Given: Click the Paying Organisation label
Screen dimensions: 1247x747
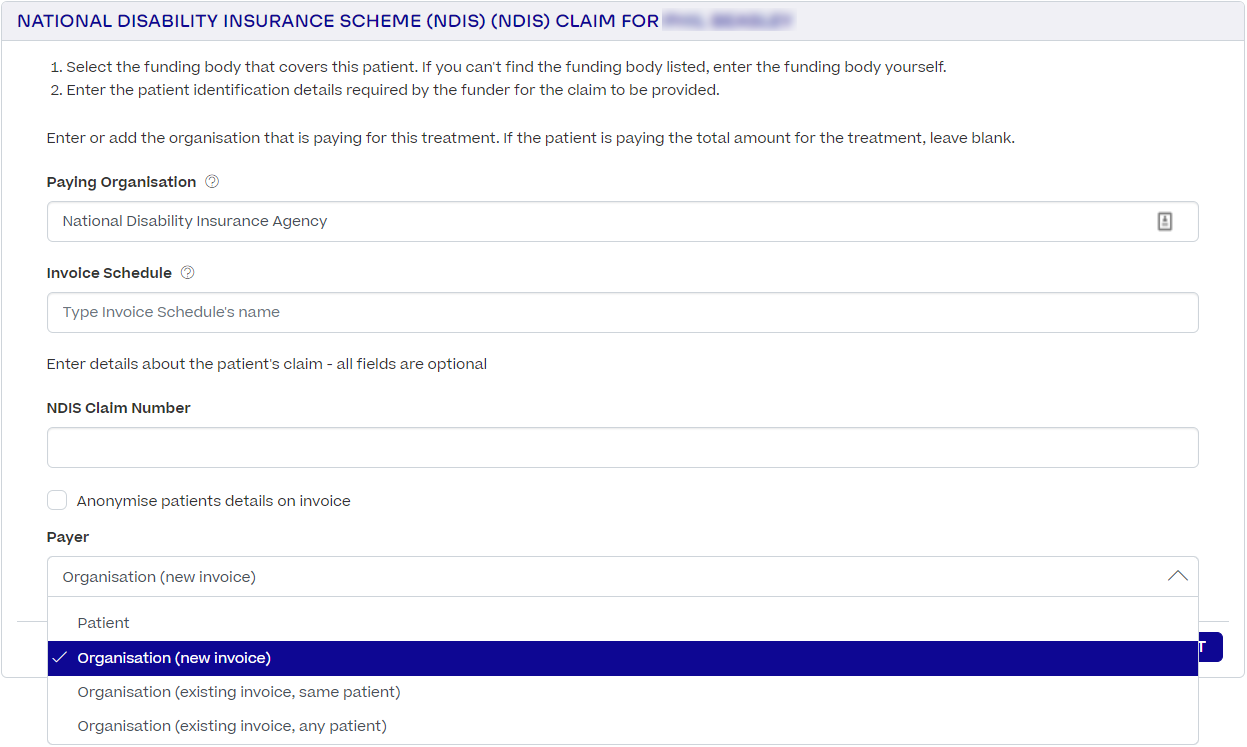Looking at the screenshot, I should [121, 182].
